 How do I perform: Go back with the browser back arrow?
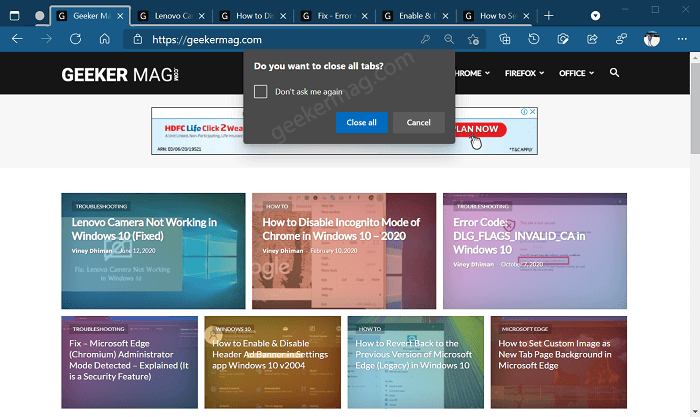(x=17, y=39)
